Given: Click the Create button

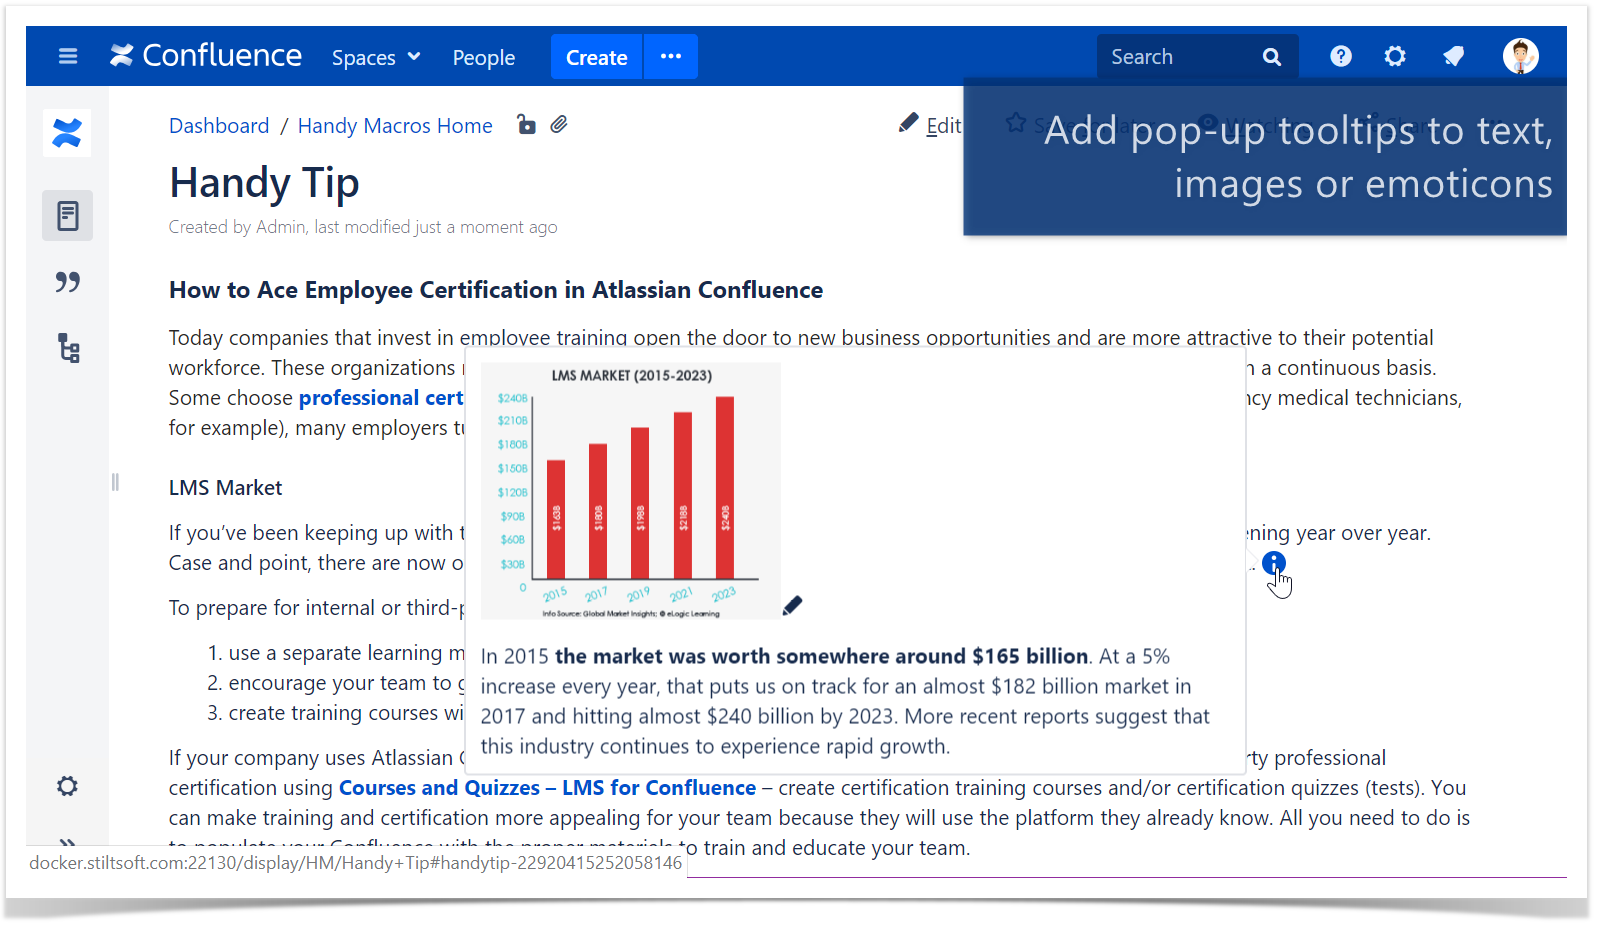Looking at the screenshot, I should point(597,57).
